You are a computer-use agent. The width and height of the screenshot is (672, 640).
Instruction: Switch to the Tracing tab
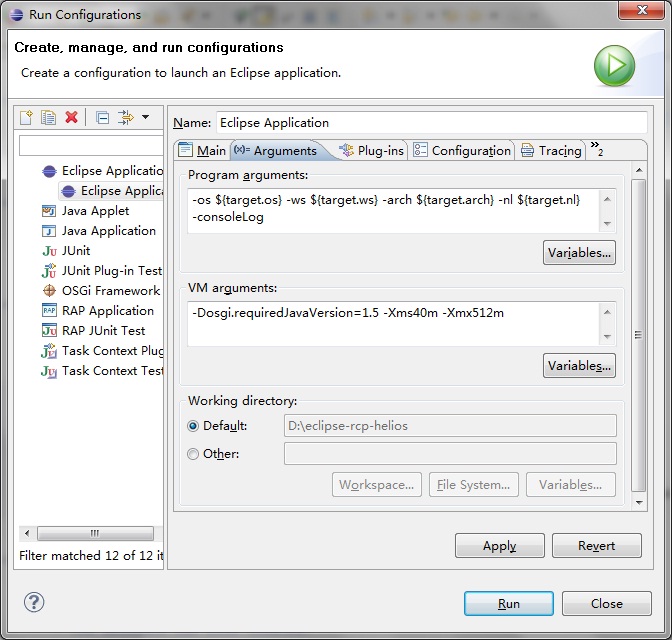[x=551, y=150]
